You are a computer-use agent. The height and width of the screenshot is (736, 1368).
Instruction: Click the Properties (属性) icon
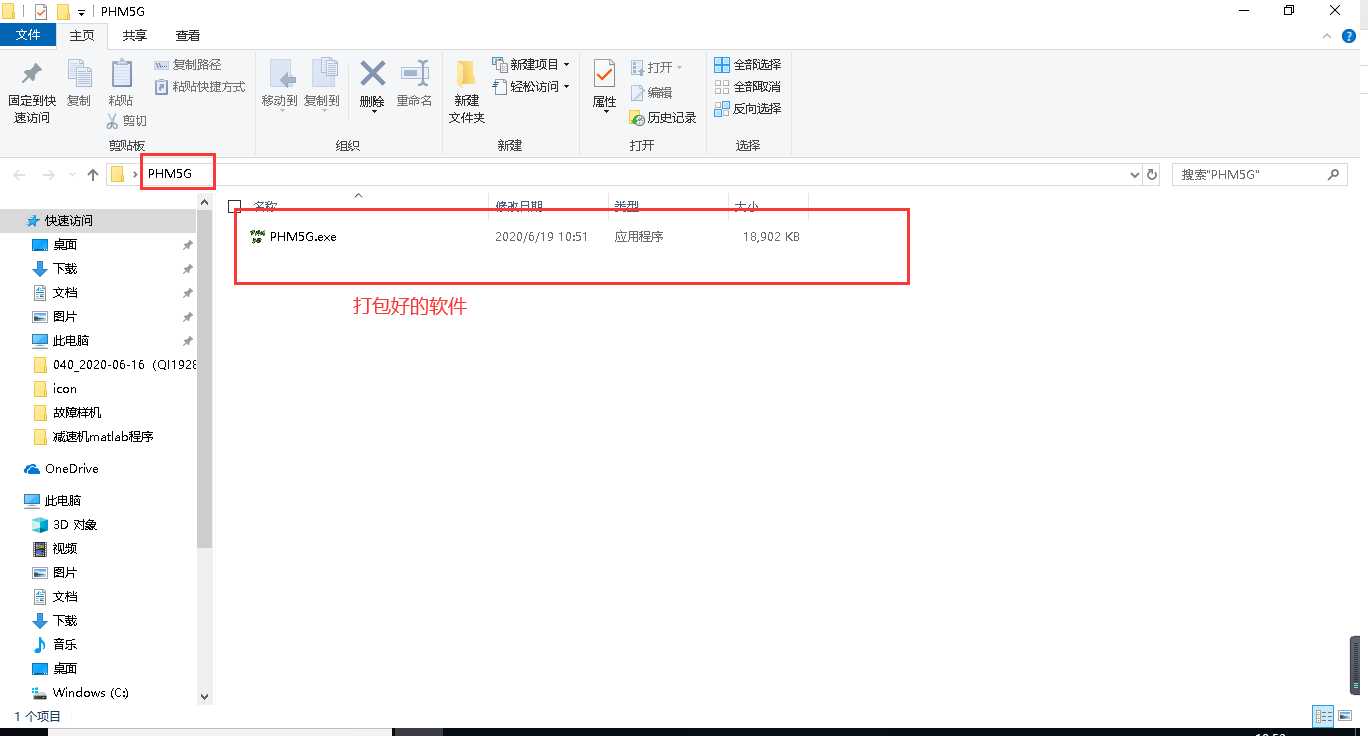(x=604, y=74)
